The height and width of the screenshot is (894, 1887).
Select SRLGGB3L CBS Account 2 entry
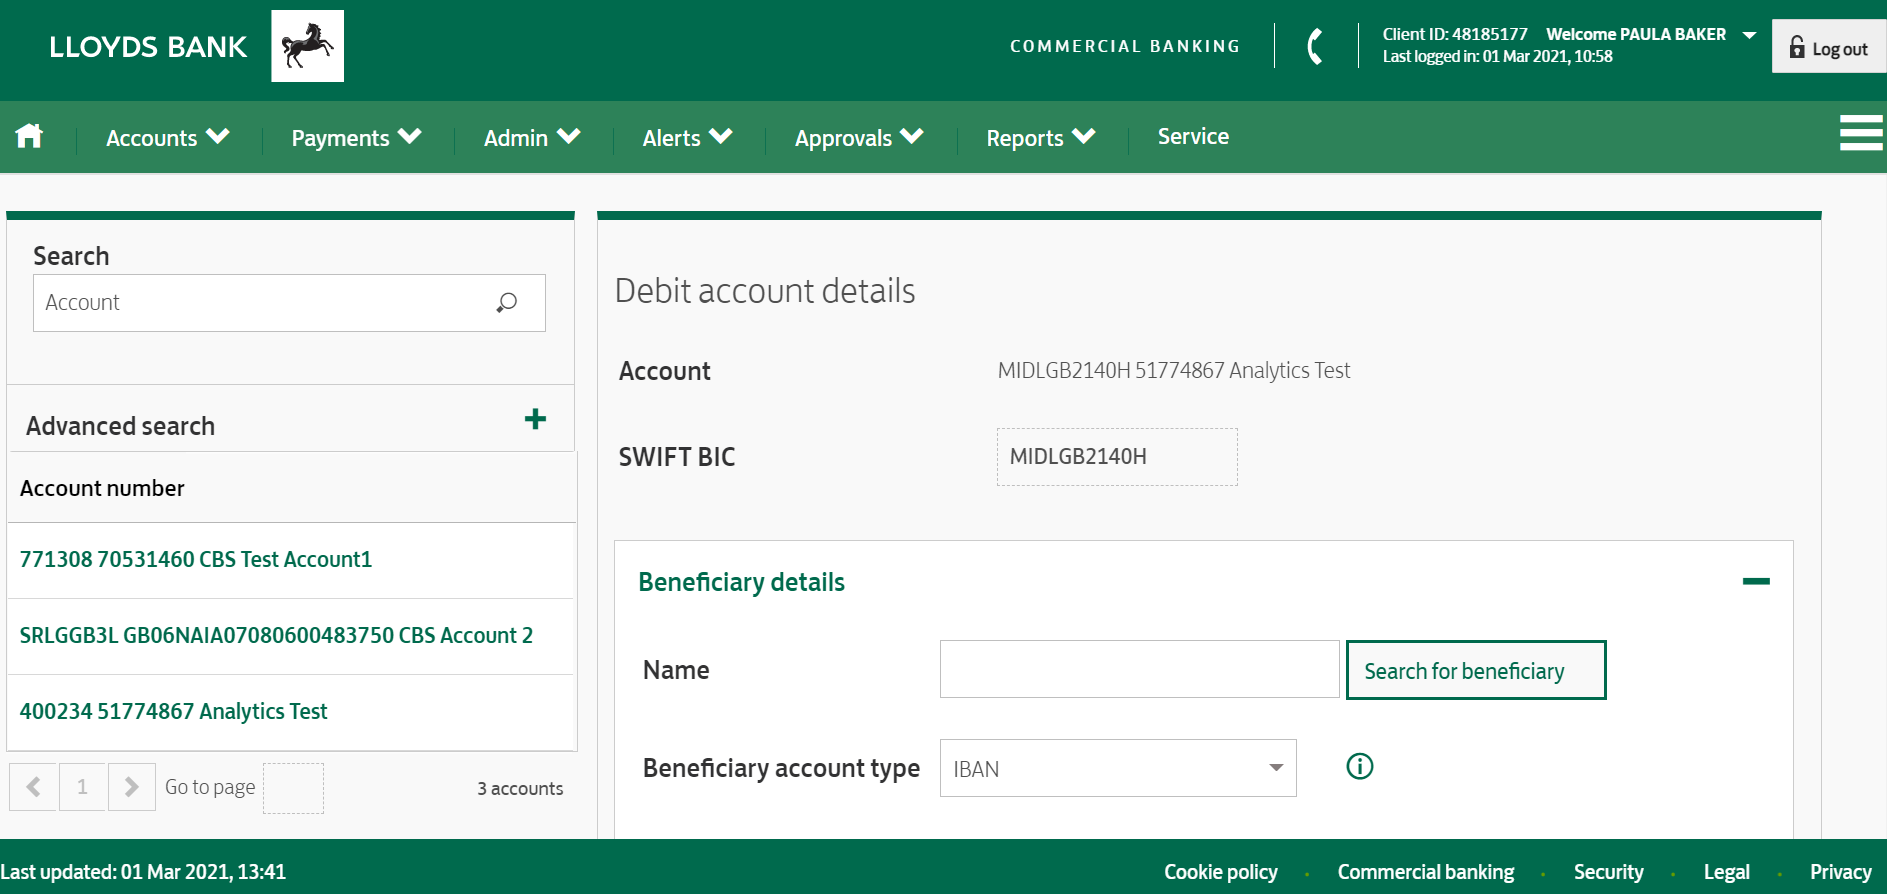pyautogui.click(x=276, y=635)
